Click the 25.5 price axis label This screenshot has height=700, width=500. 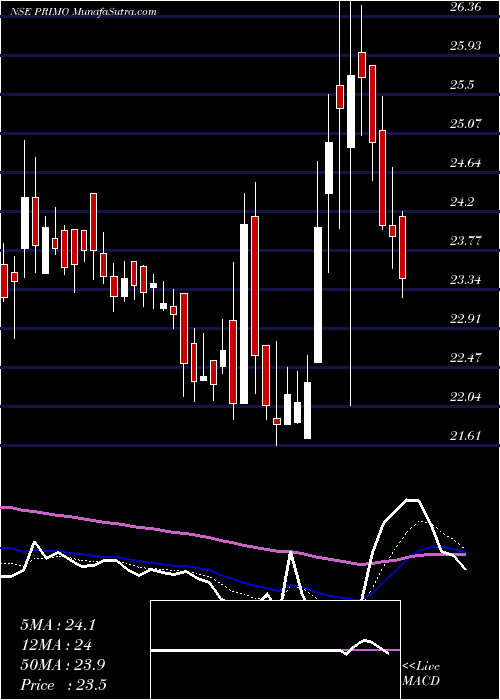(462, 84)
